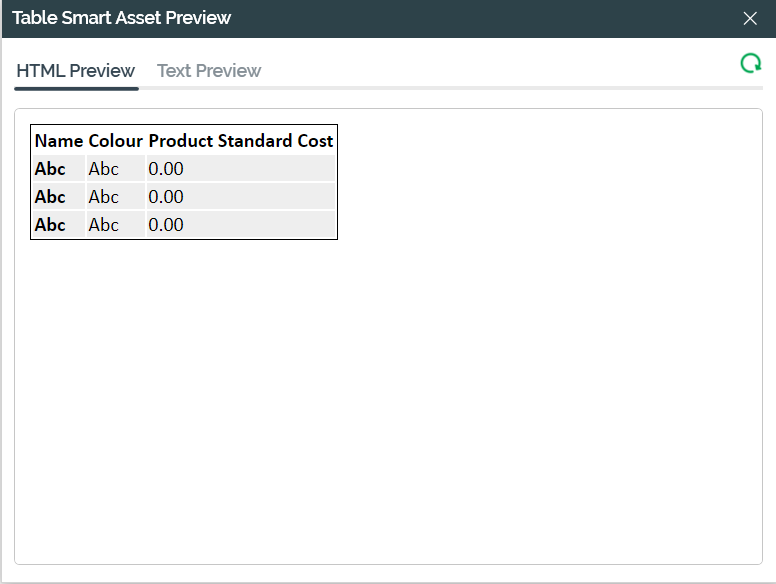The width and height of the screenshot is (776, 584).
Task: Click the Table Smart Asset Preview title text
Action: coord(122,18)
